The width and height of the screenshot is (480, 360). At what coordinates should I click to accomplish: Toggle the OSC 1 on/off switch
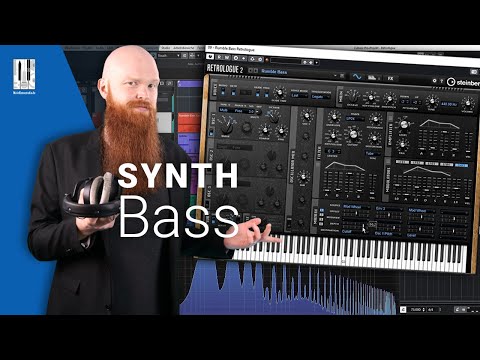pos(211,133)
